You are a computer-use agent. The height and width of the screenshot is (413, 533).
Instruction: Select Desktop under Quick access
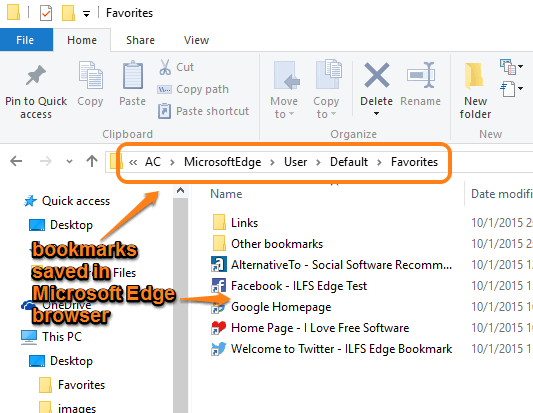click(61, 225)
